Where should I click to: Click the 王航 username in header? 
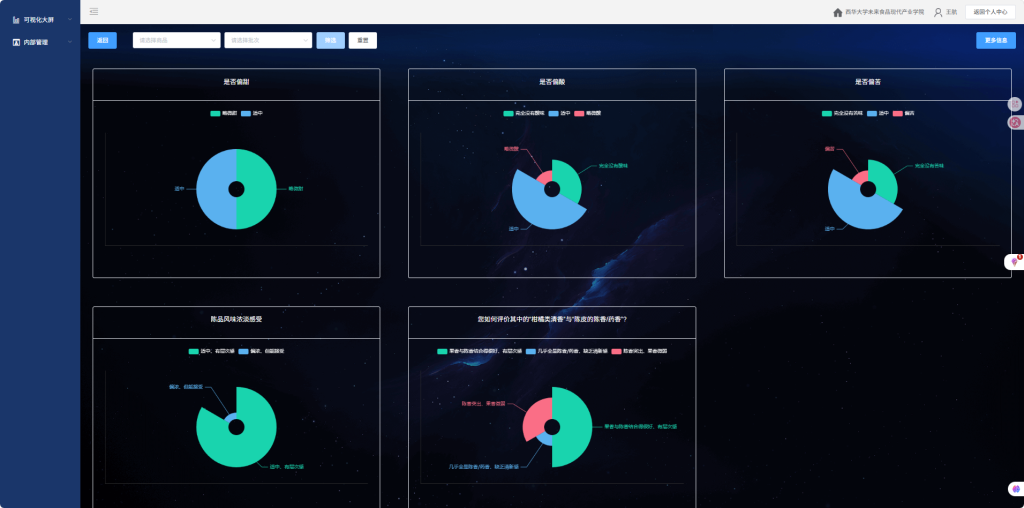tap(952, 12)
